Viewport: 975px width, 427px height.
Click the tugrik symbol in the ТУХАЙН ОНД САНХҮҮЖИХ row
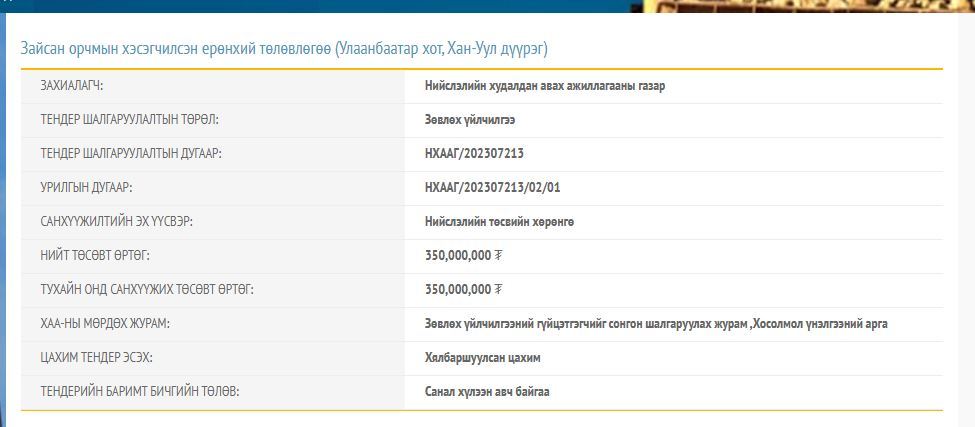[499, 290]
